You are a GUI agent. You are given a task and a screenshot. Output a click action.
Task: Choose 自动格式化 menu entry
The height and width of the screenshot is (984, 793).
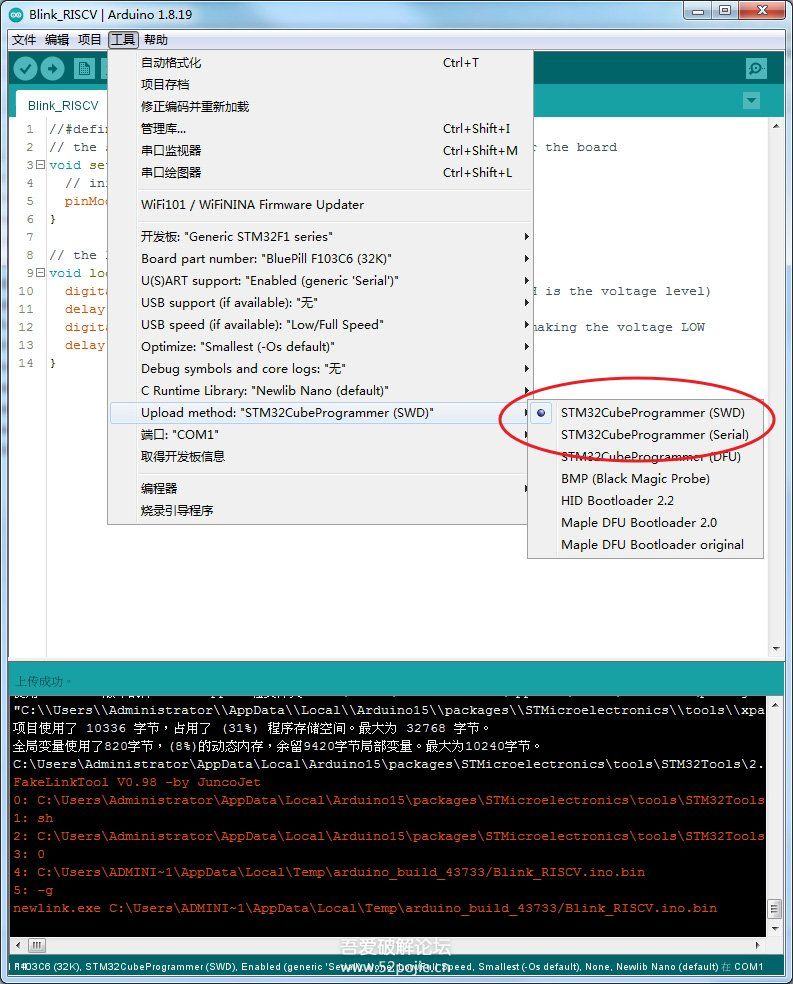(x=320, y=63)
